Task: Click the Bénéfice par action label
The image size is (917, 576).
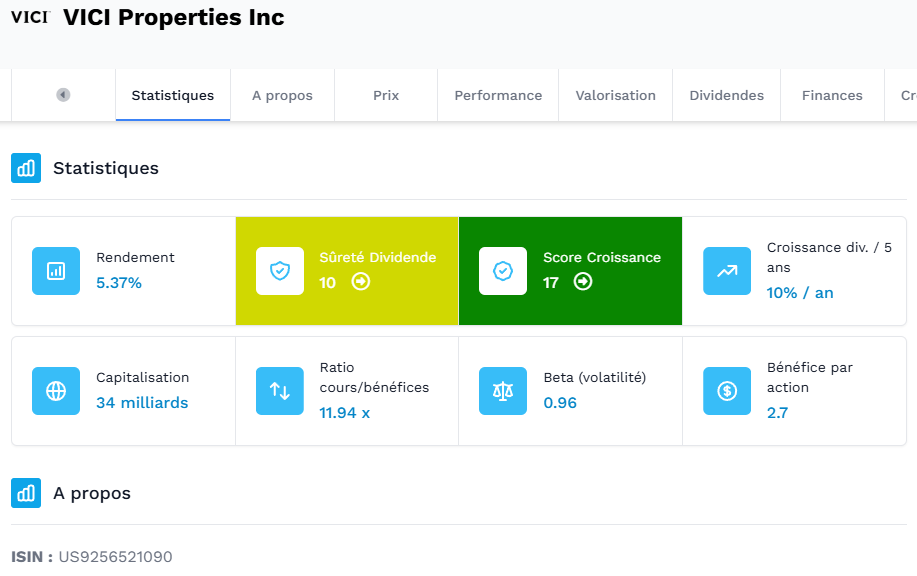Action: point(810,377)
